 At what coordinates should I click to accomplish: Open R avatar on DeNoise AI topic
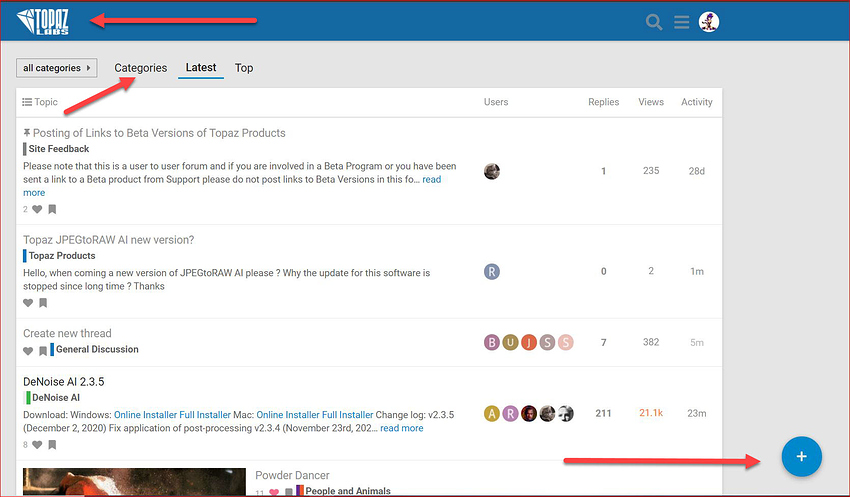pos(510,414)
